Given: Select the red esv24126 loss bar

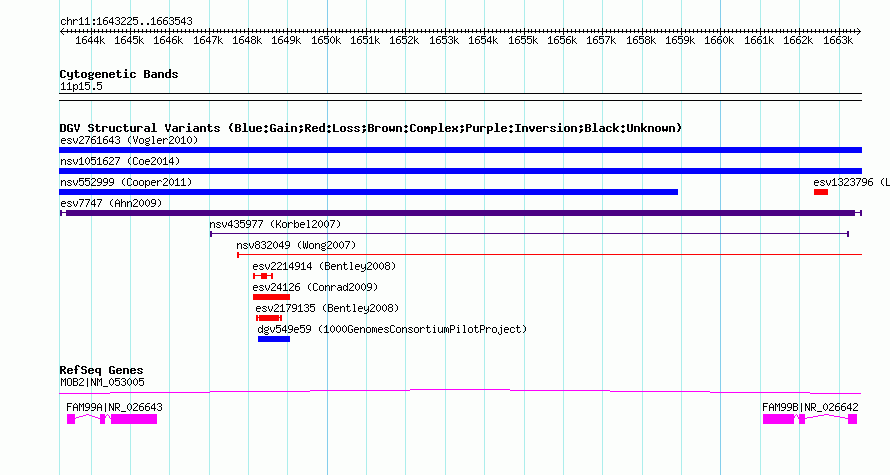Looking at the screenshot, I should [271, 297].
